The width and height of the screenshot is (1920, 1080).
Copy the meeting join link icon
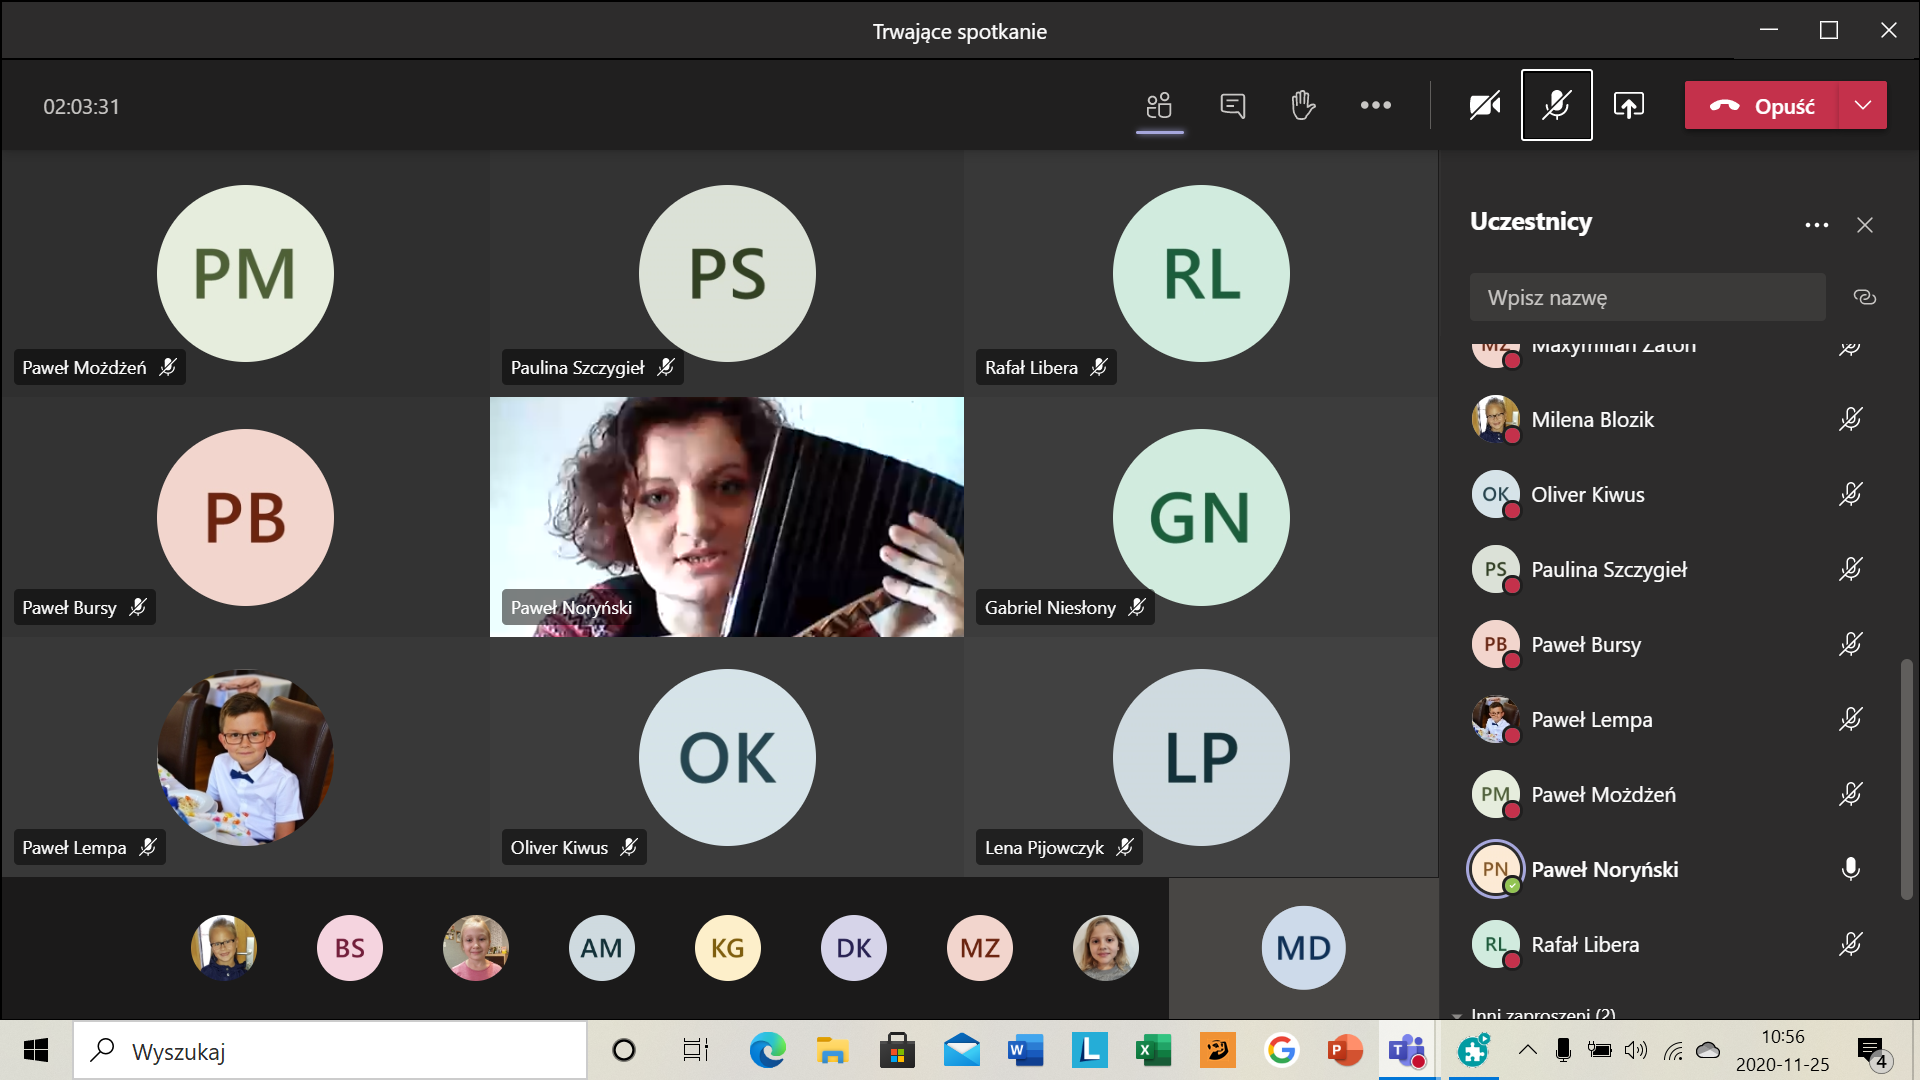[1864, 297]
